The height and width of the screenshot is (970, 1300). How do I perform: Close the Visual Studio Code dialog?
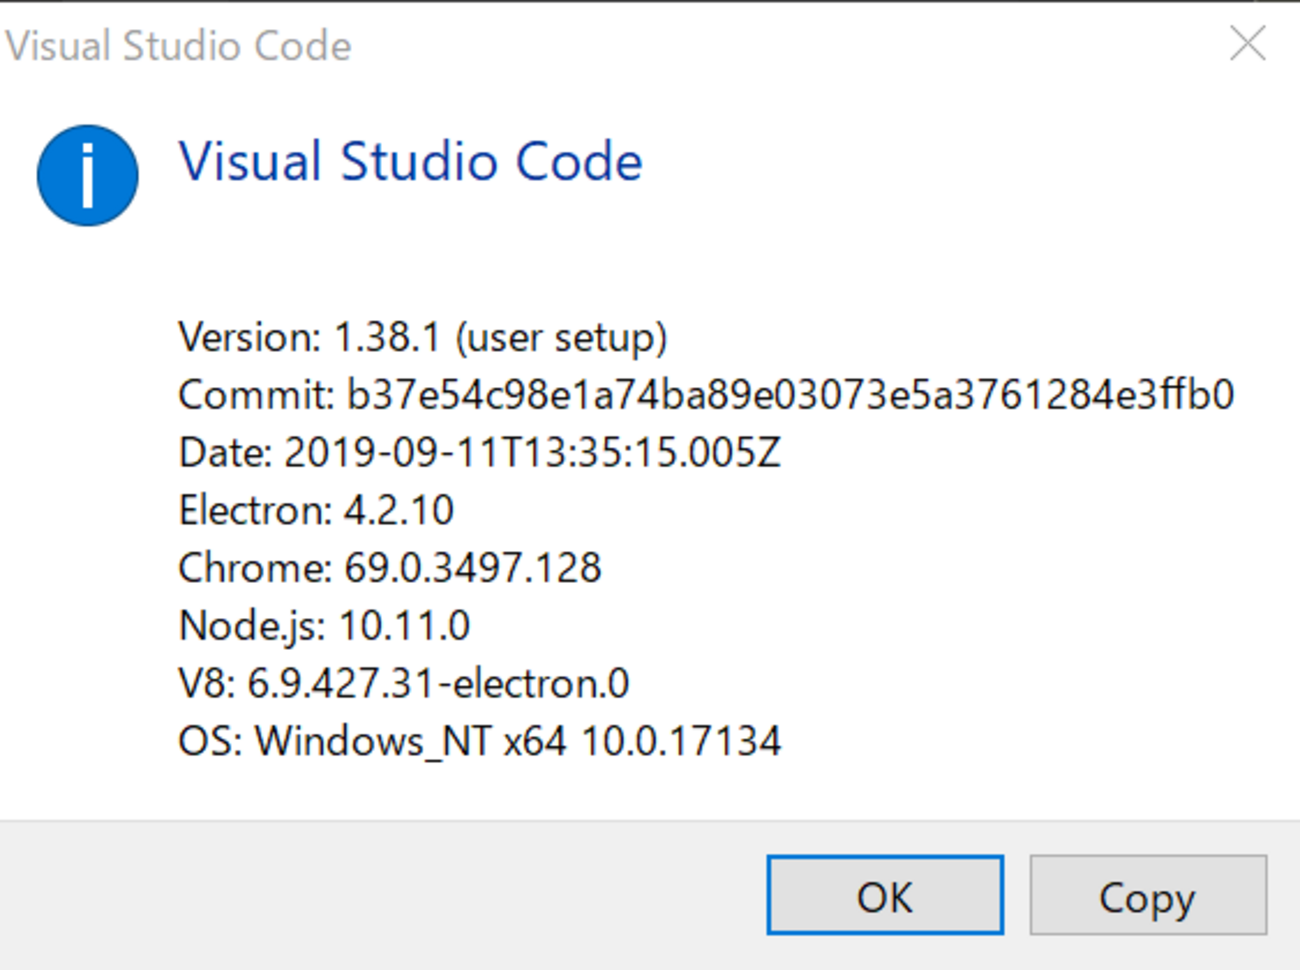click(x=1247, y=44)
